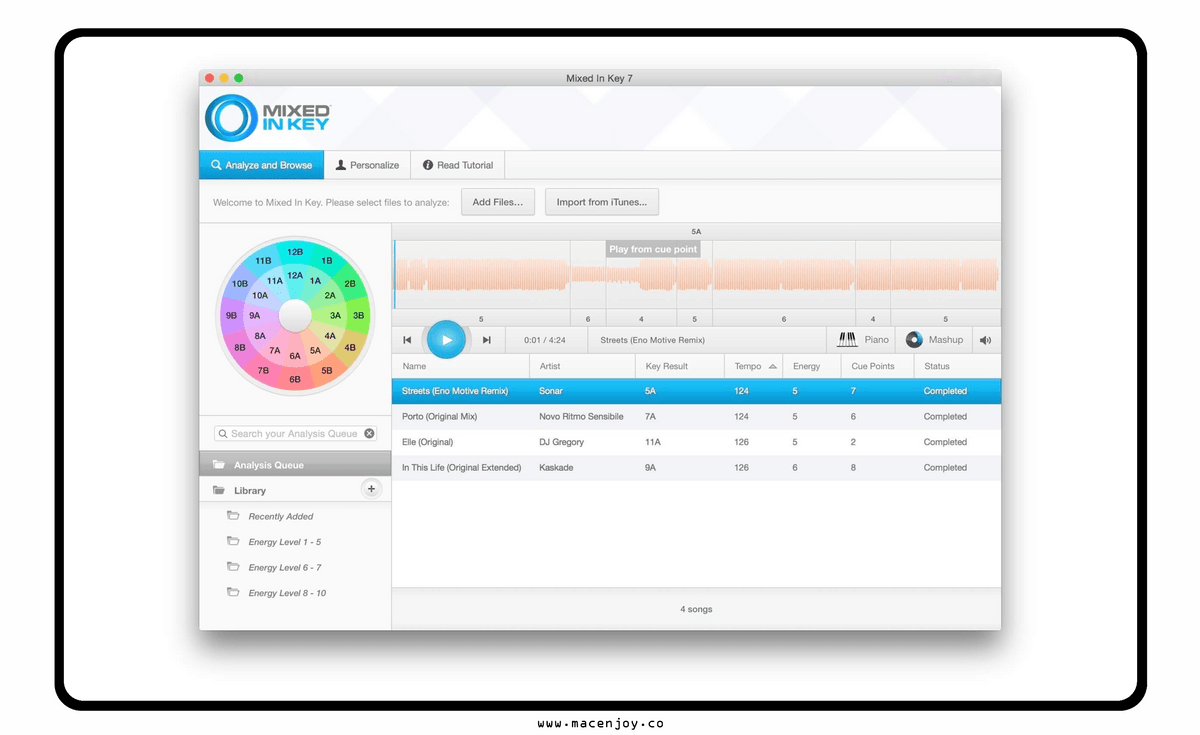Image resolution: width=1200 pixels, height=735 pixels.
Task: Click artist DJ Gregory cell
Action: [561, 442]
